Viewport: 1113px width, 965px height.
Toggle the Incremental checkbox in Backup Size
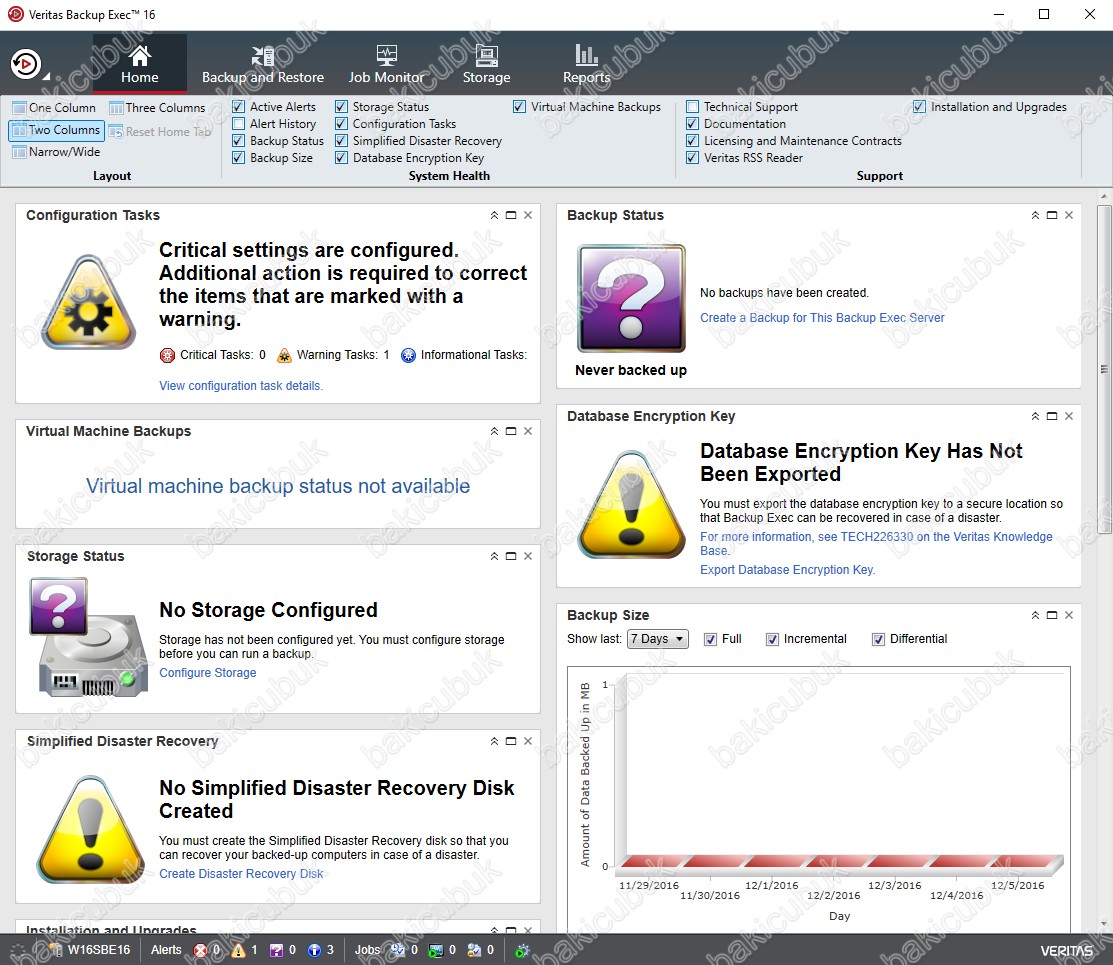click(x=772, y=639)
